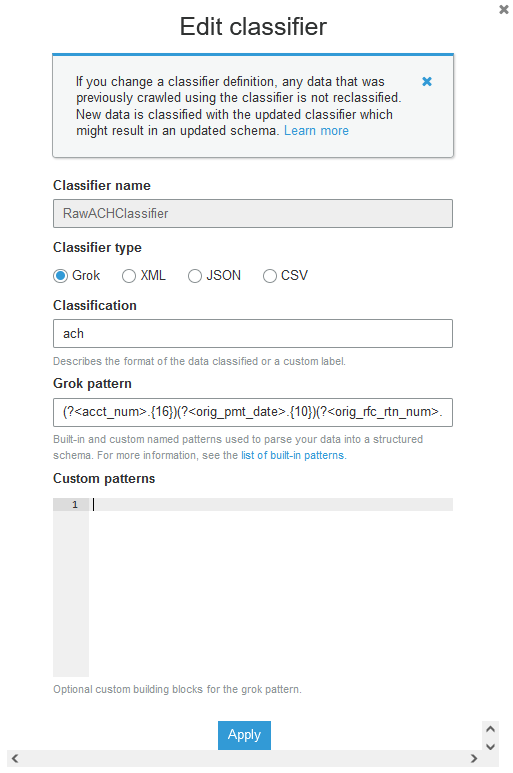Click the scroll left arrow icon
513x773 pixels.
[15, 758]
